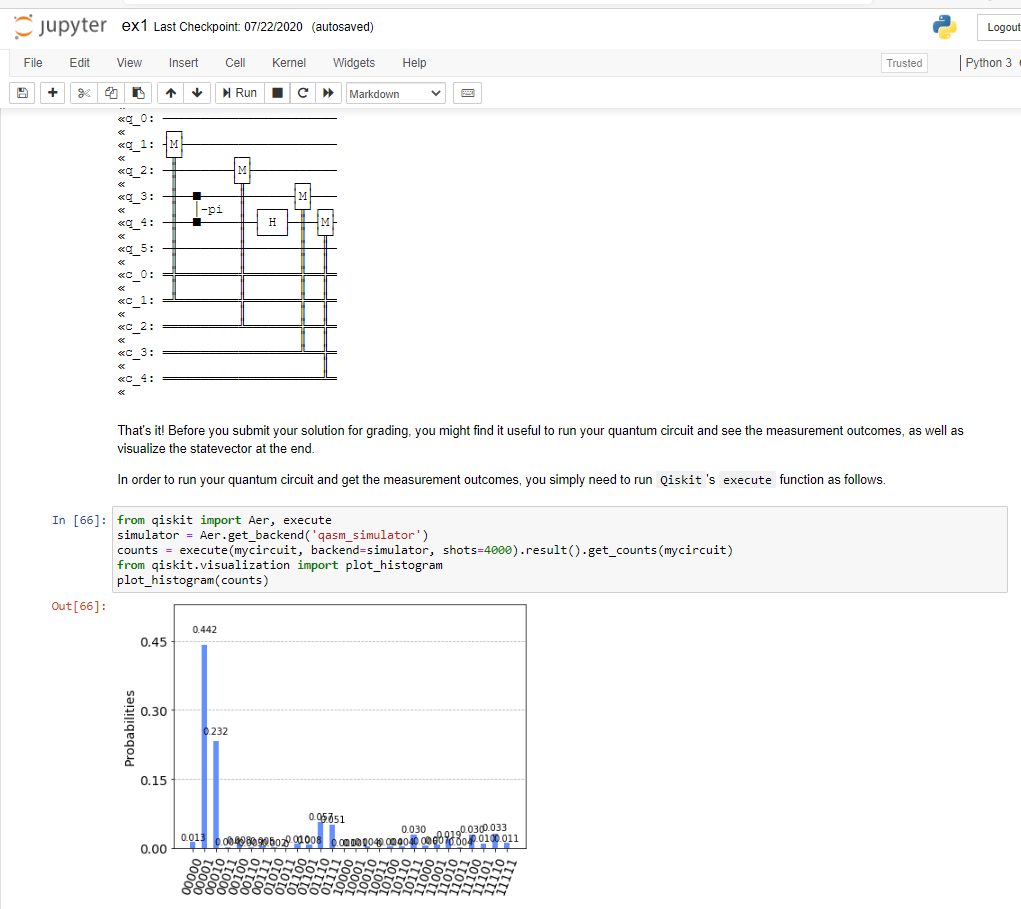Viewport: 1021px width, 909px height.
Task: Click the Trusted notebook indicator
Action: click(x=904, y=63)
